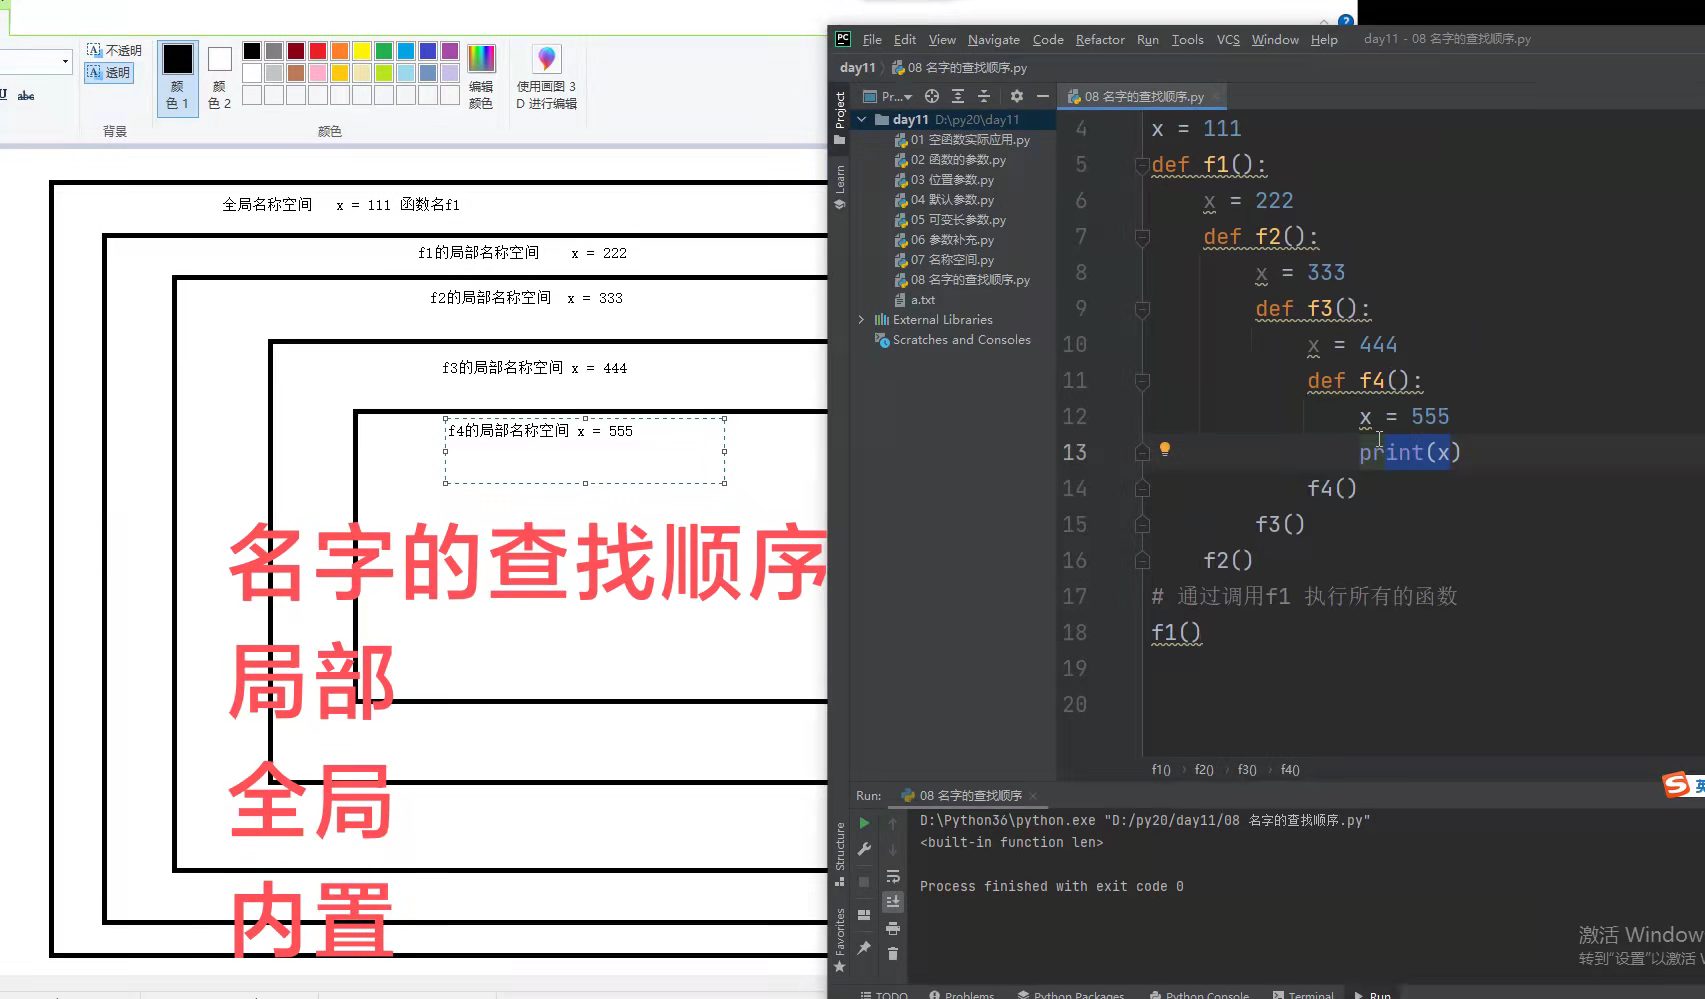
Task: Click the trash icon to clear run output
Action: [x=893, y=954]
